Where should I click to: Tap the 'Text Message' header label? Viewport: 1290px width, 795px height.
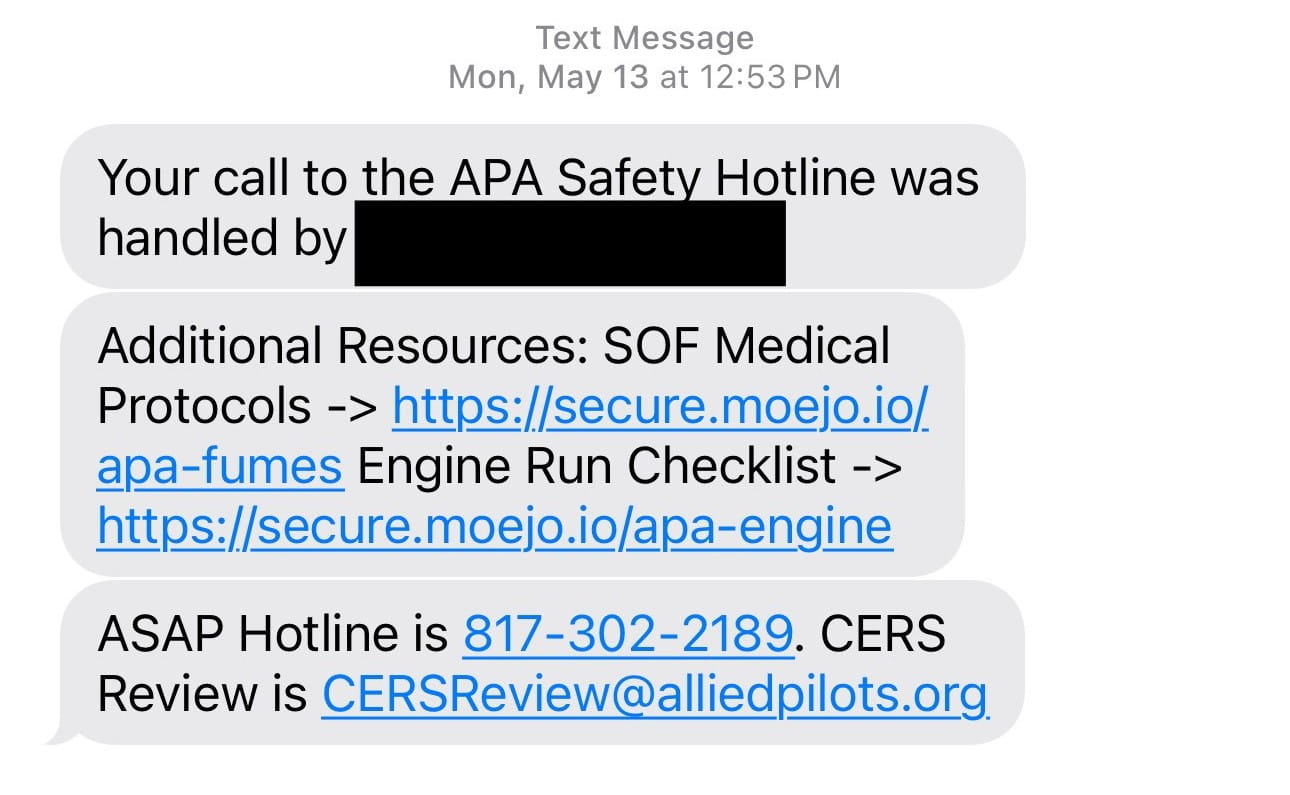(645, 38)
